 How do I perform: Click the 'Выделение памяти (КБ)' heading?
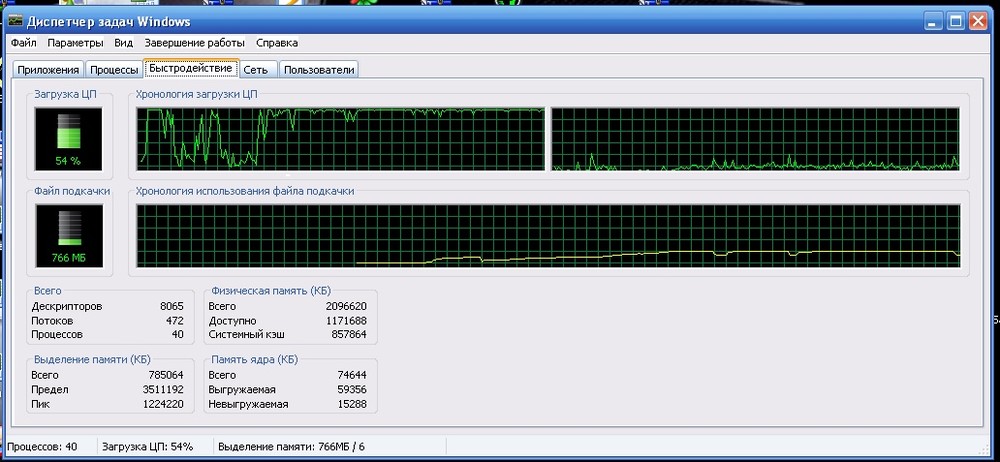click(92, 360)
